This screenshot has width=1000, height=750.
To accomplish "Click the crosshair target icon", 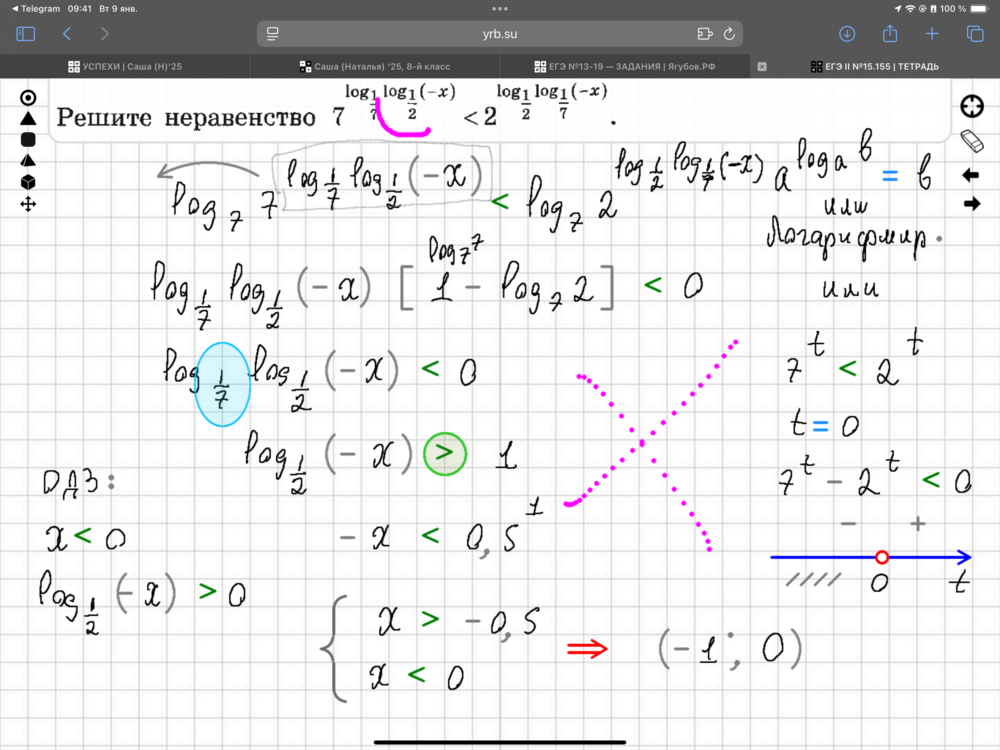I will pos(970,106).
